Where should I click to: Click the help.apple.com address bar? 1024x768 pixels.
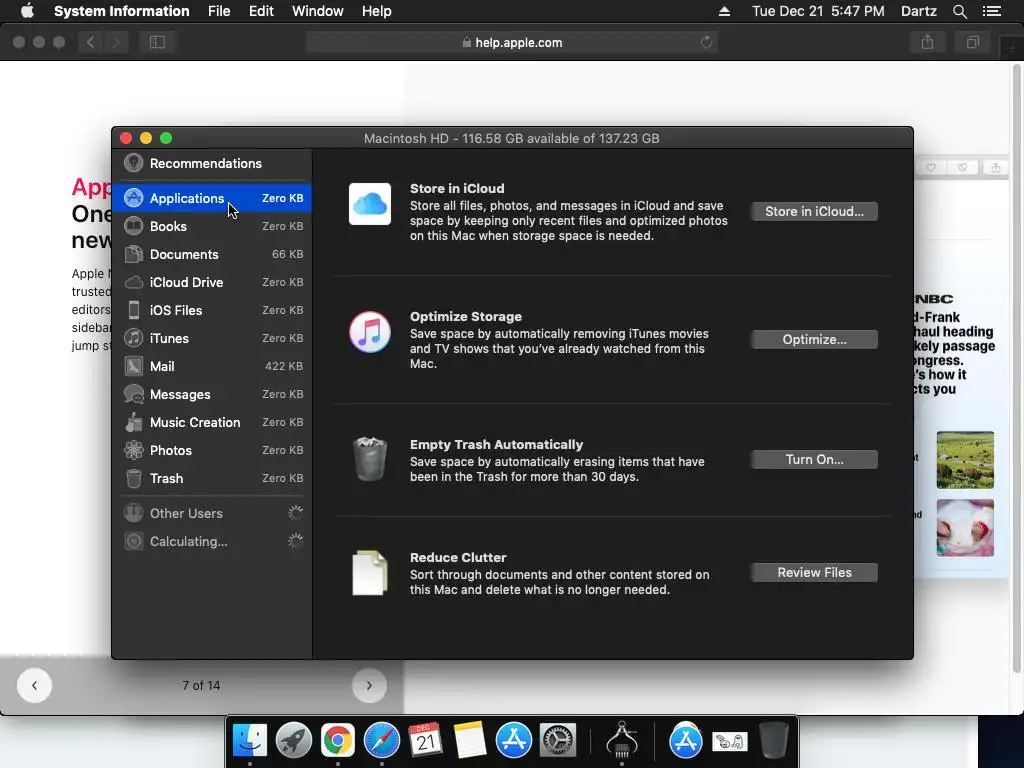pyautogui.click(x=512, y=42)
